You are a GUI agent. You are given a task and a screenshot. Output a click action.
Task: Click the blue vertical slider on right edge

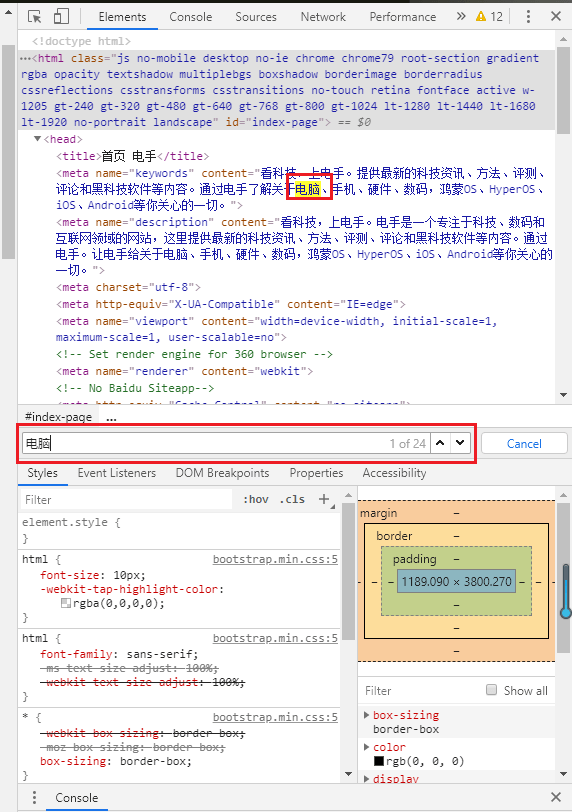(x=566, y=592)
